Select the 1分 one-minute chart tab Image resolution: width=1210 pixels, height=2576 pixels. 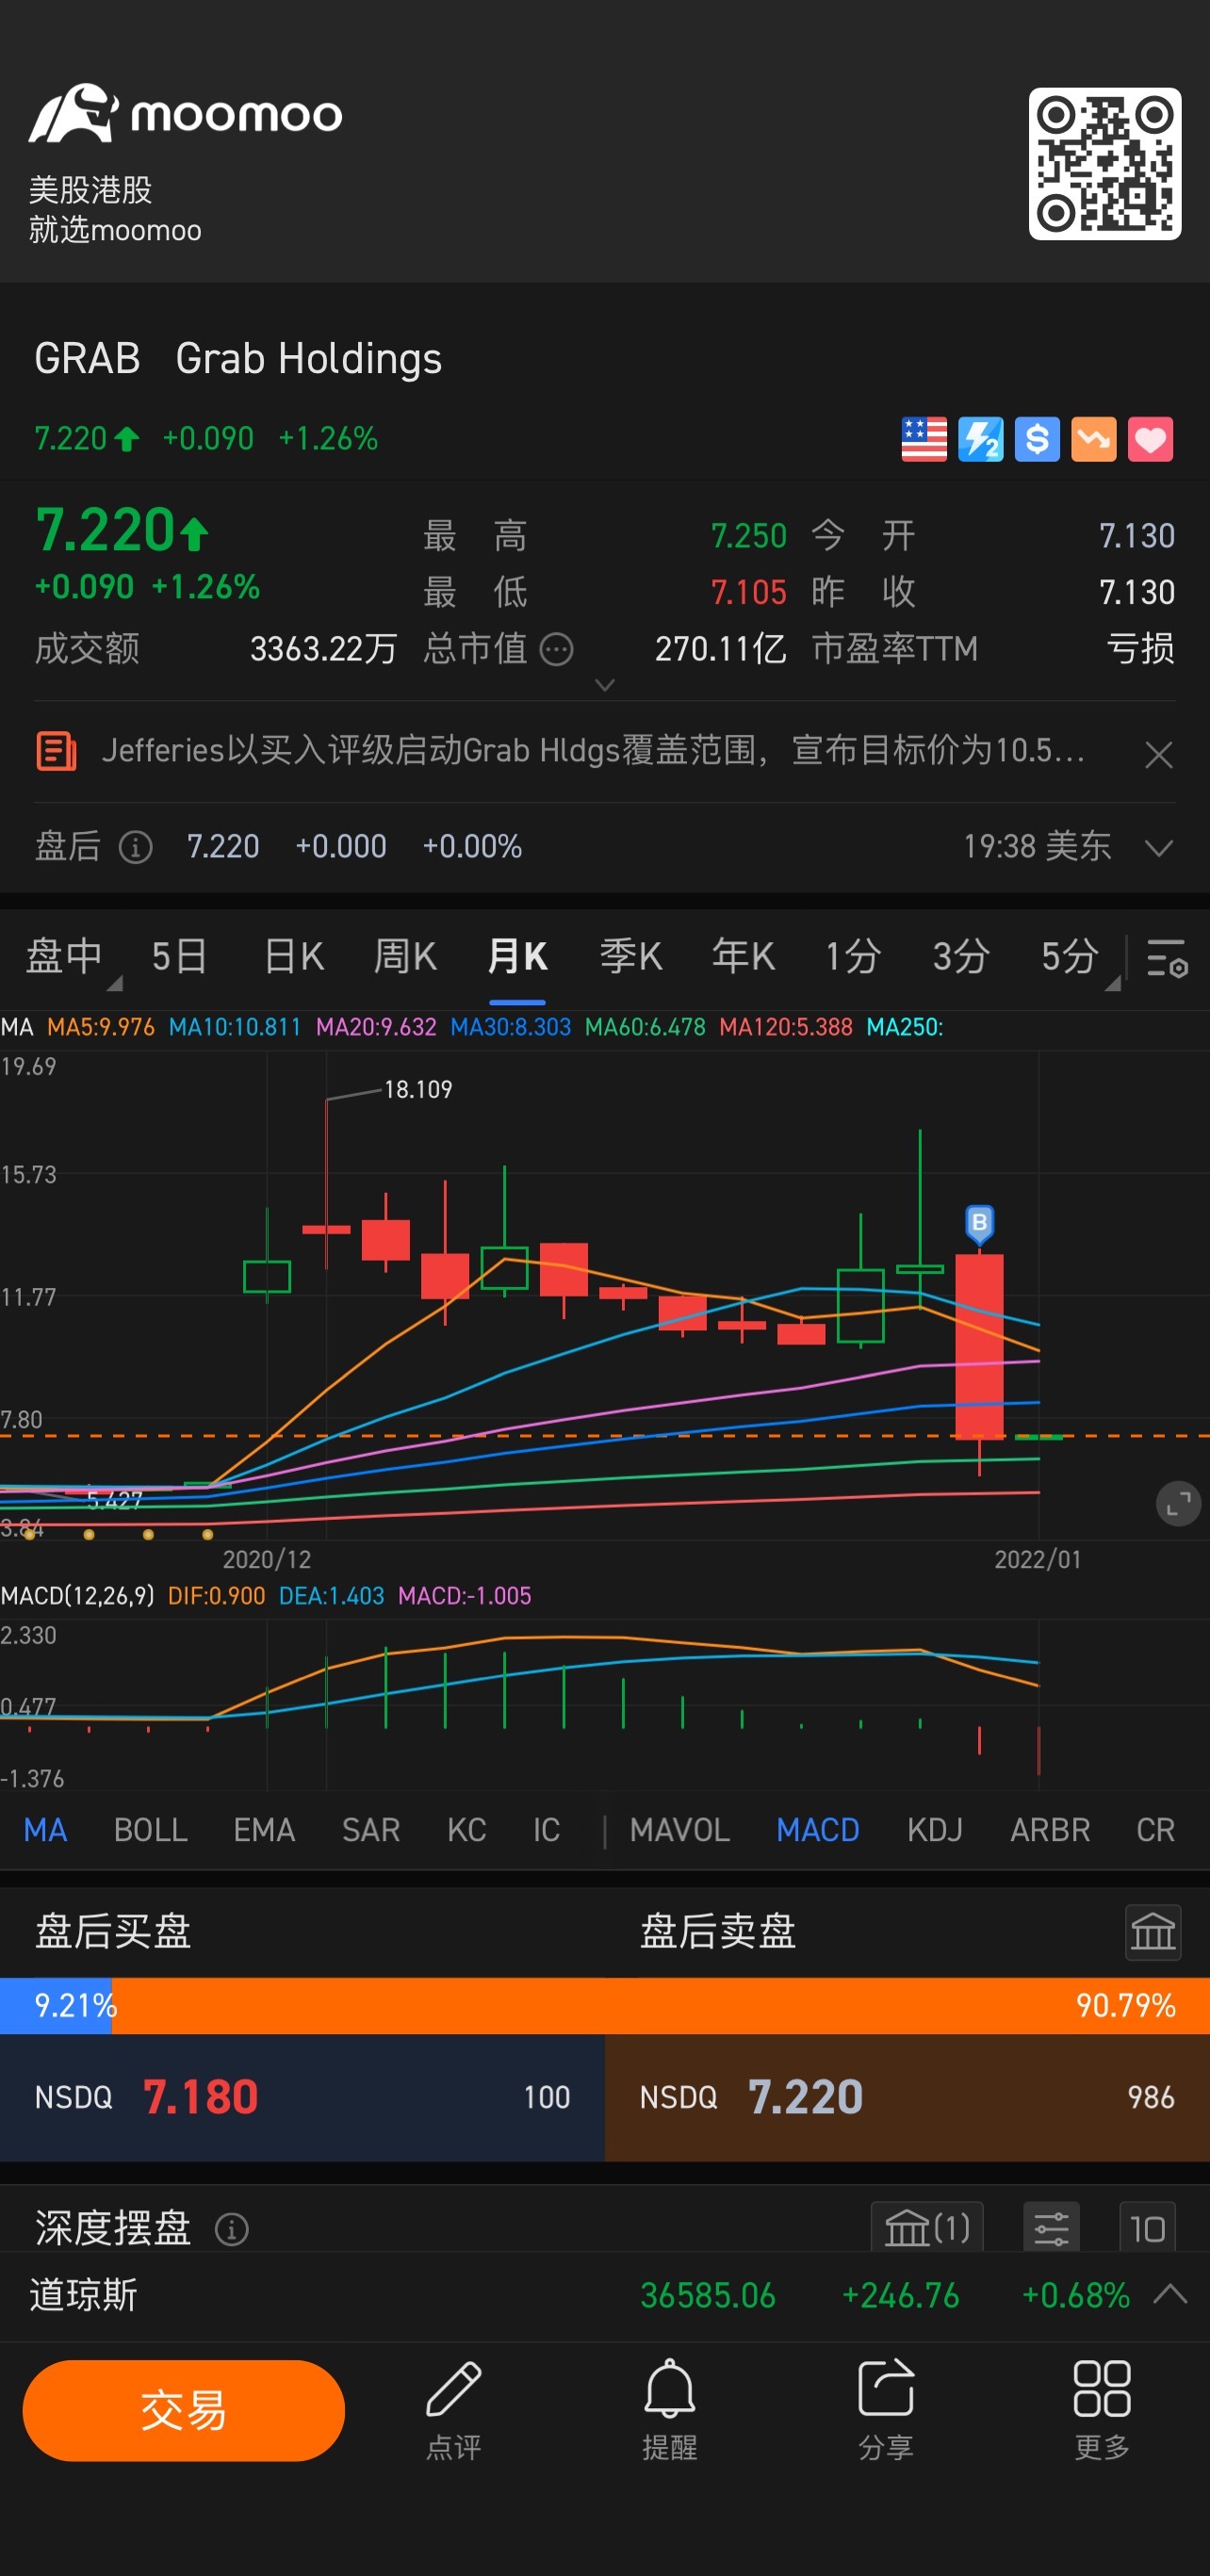pyautogui.click(x=853, y=956)
